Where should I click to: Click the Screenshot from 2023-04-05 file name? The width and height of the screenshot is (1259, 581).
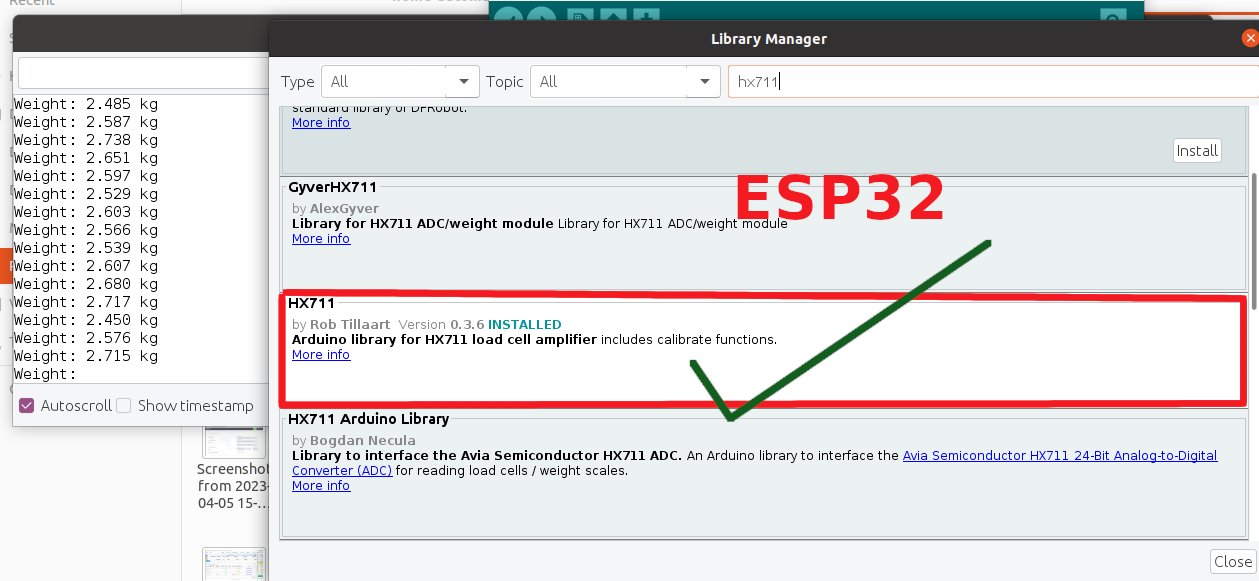[x=233, y=485]
